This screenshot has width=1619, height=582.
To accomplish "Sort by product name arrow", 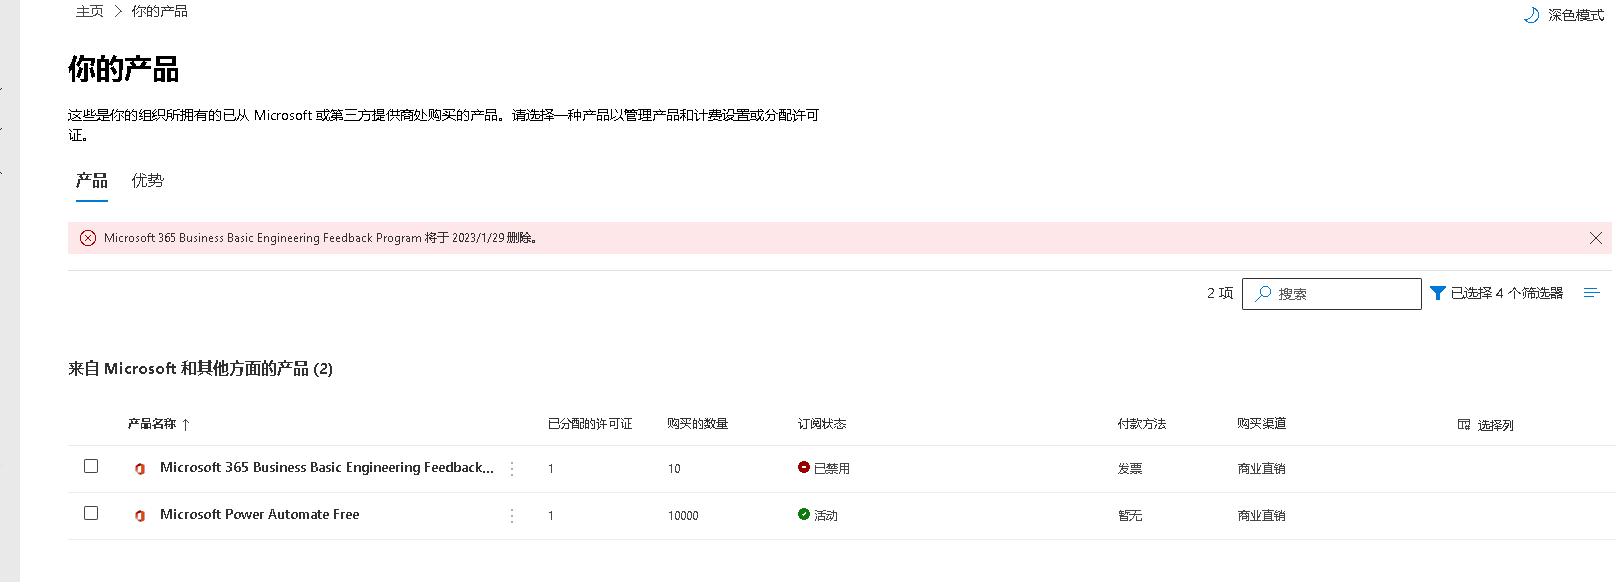I will (x=186, y=425).
